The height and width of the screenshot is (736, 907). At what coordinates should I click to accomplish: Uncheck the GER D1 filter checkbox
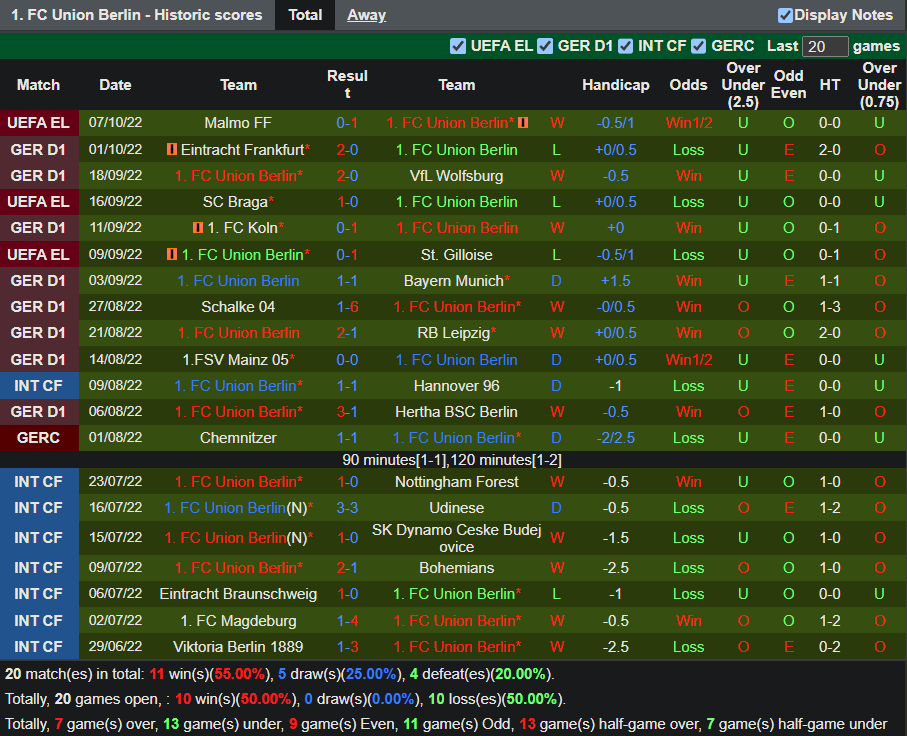click(545, 46)
